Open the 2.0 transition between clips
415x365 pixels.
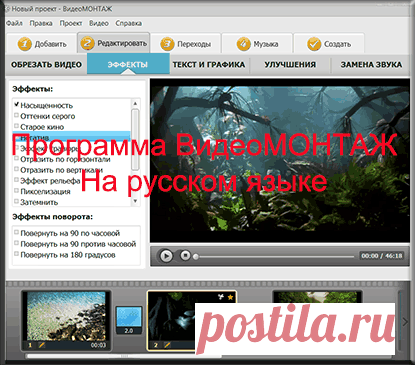[x=129, y=320]
